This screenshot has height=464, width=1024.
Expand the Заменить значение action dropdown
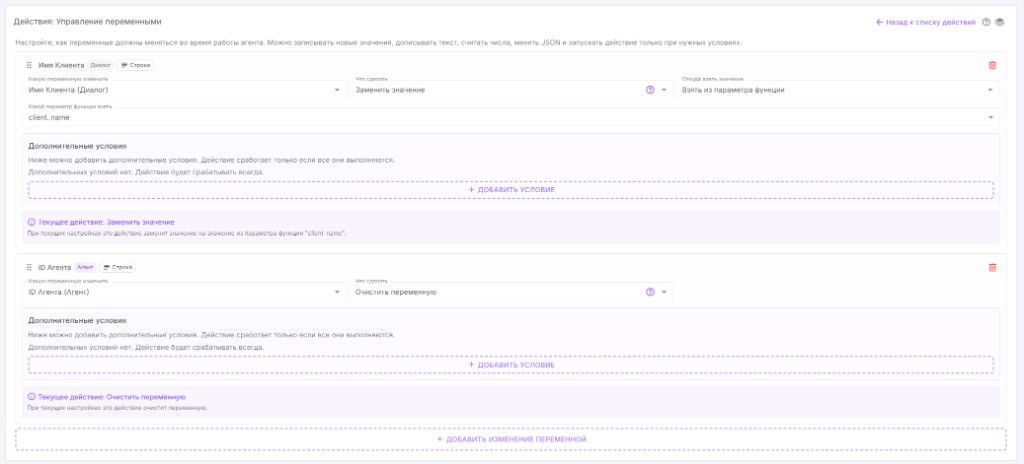(x=511, y=90)
